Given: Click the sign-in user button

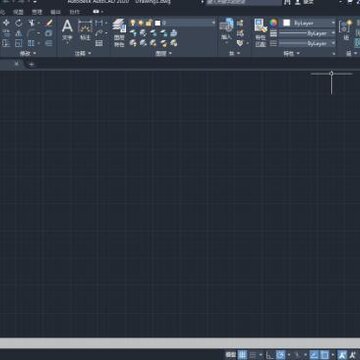Looking at the screenshot, I should (x=304, y=2).
